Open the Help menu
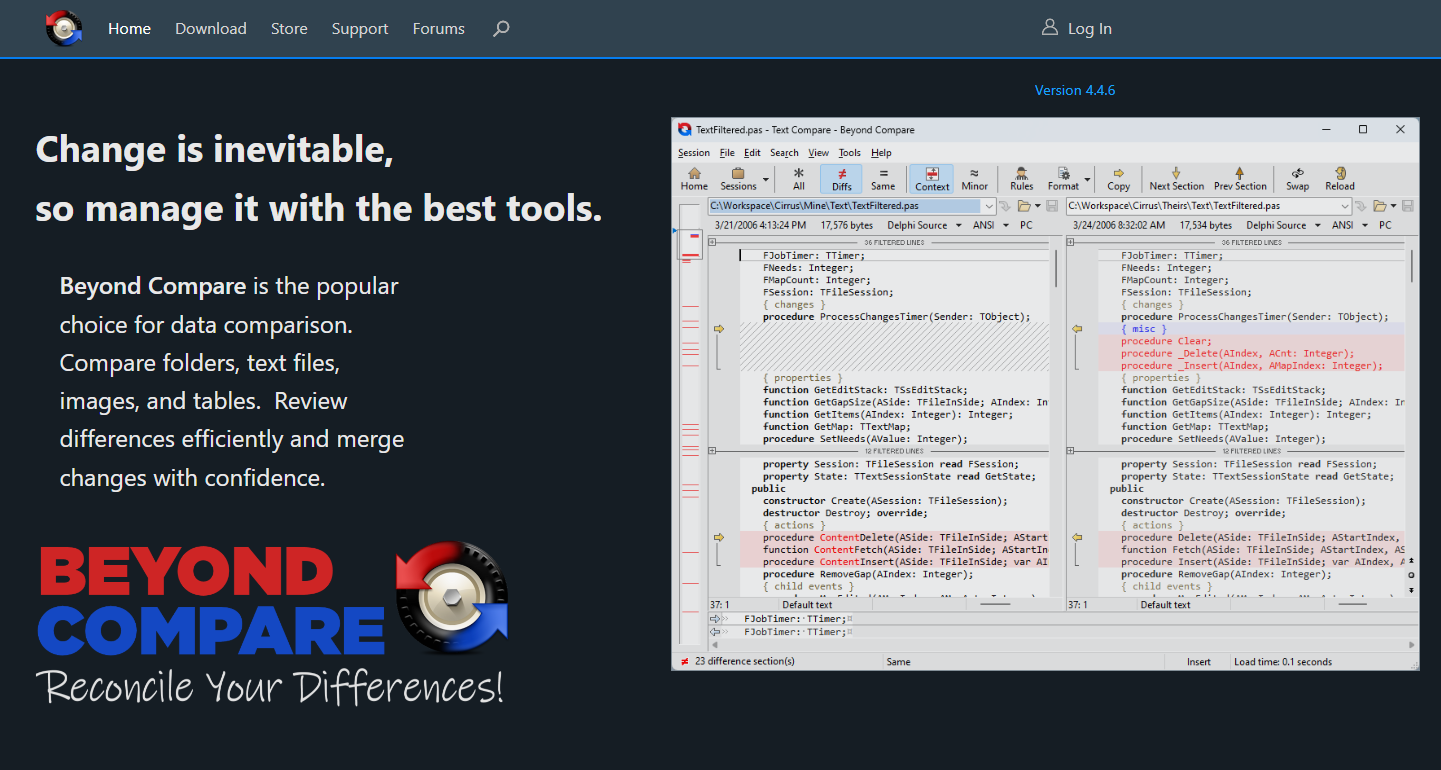Screen dimensions: 1441x770 click(881, 153)
